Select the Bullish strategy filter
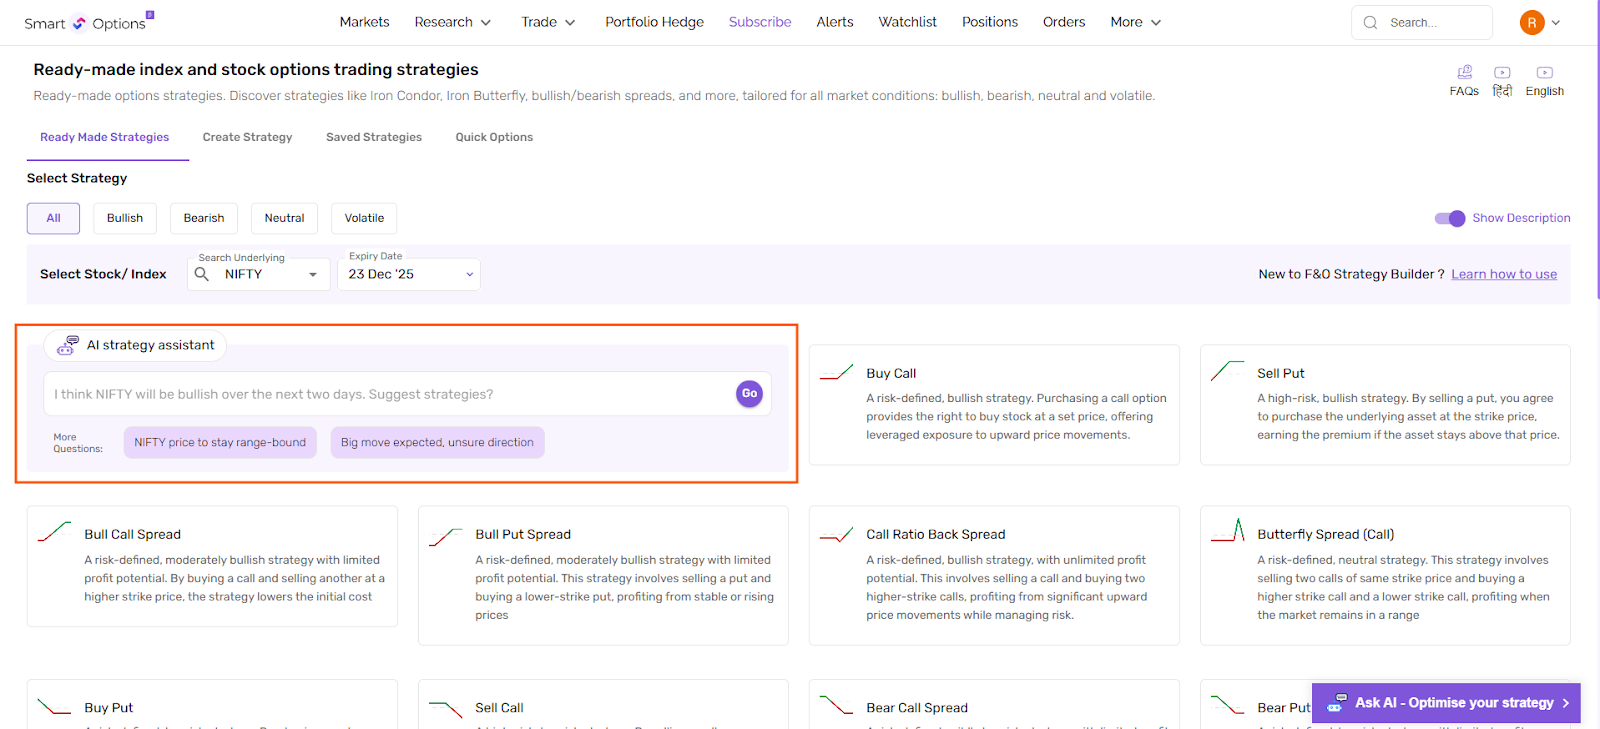The image size is (1600, 729). (x=125, y=218)
